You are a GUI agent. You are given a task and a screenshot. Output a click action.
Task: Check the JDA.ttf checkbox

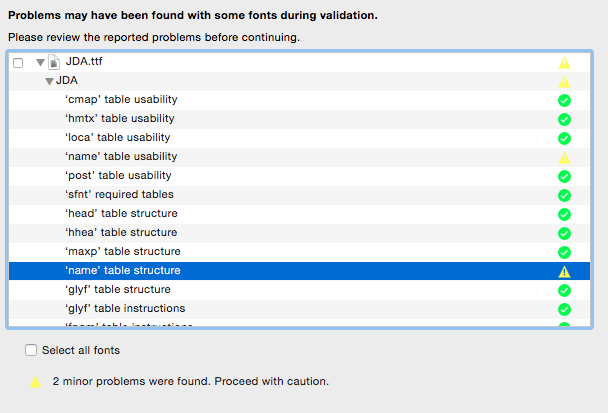coord(18,63)
